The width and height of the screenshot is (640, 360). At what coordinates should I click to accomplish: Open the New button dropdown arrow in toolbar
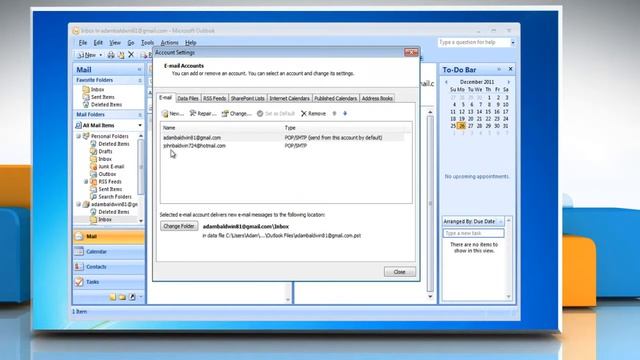[101, 55]
